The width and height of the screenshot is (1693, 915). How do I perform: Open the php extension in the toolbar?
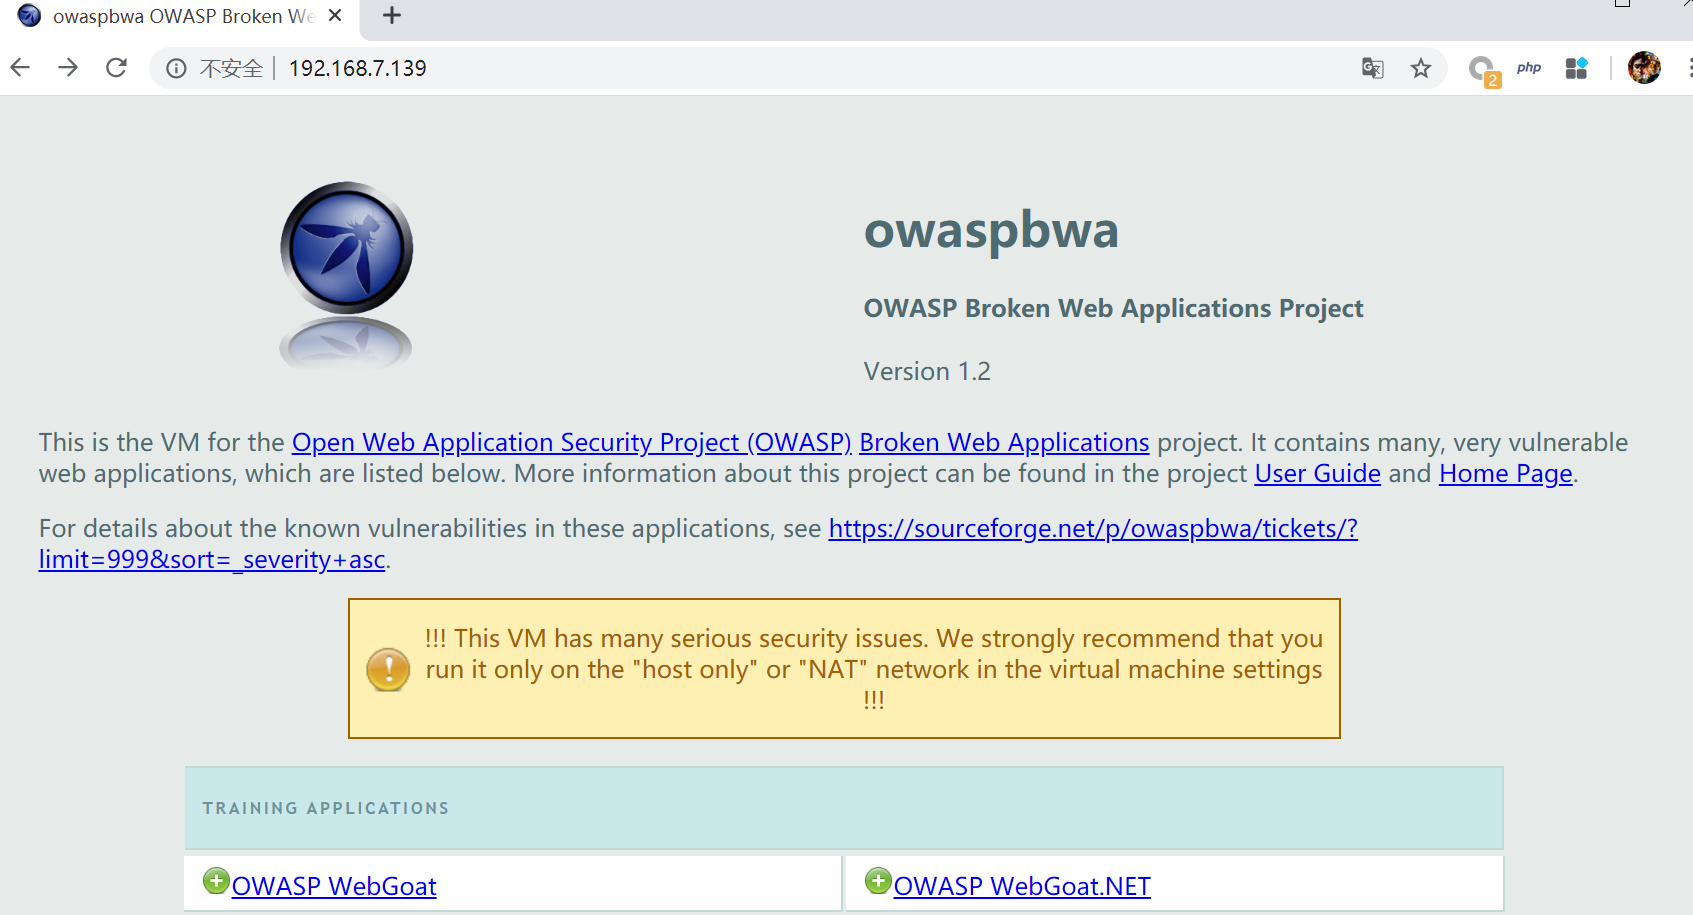[1528, 67]
